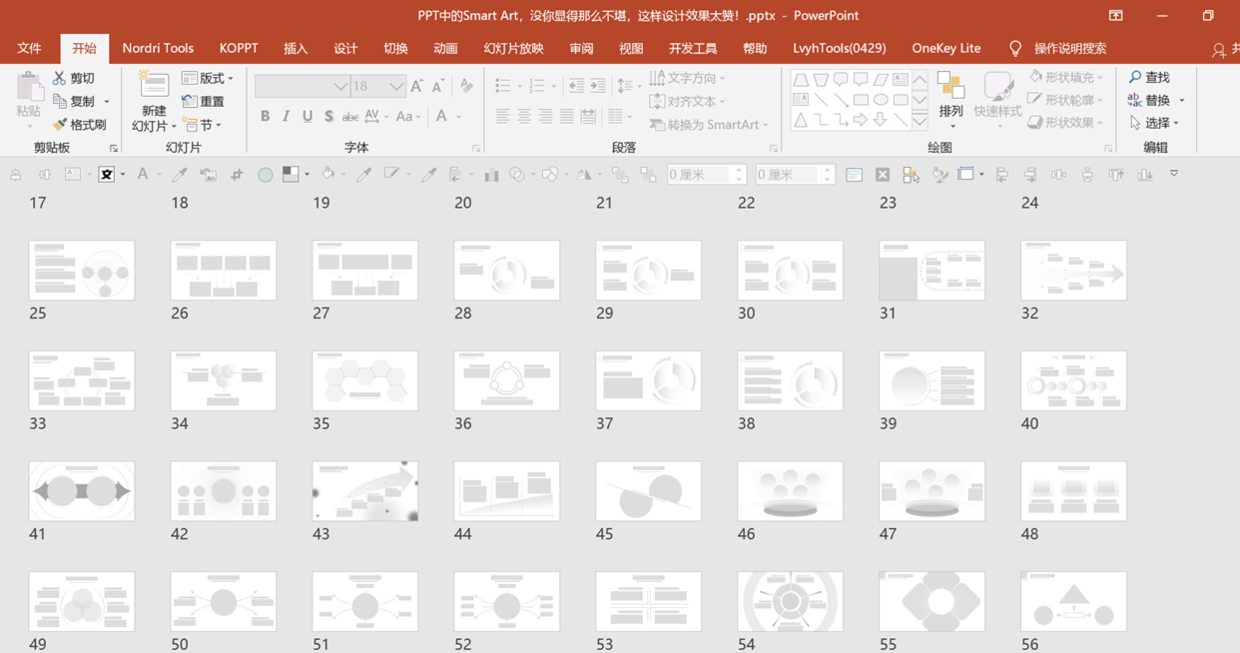Open Drawing group dialog launcher
This screenshot has height=653, width=1240.
pos(1108,148)
